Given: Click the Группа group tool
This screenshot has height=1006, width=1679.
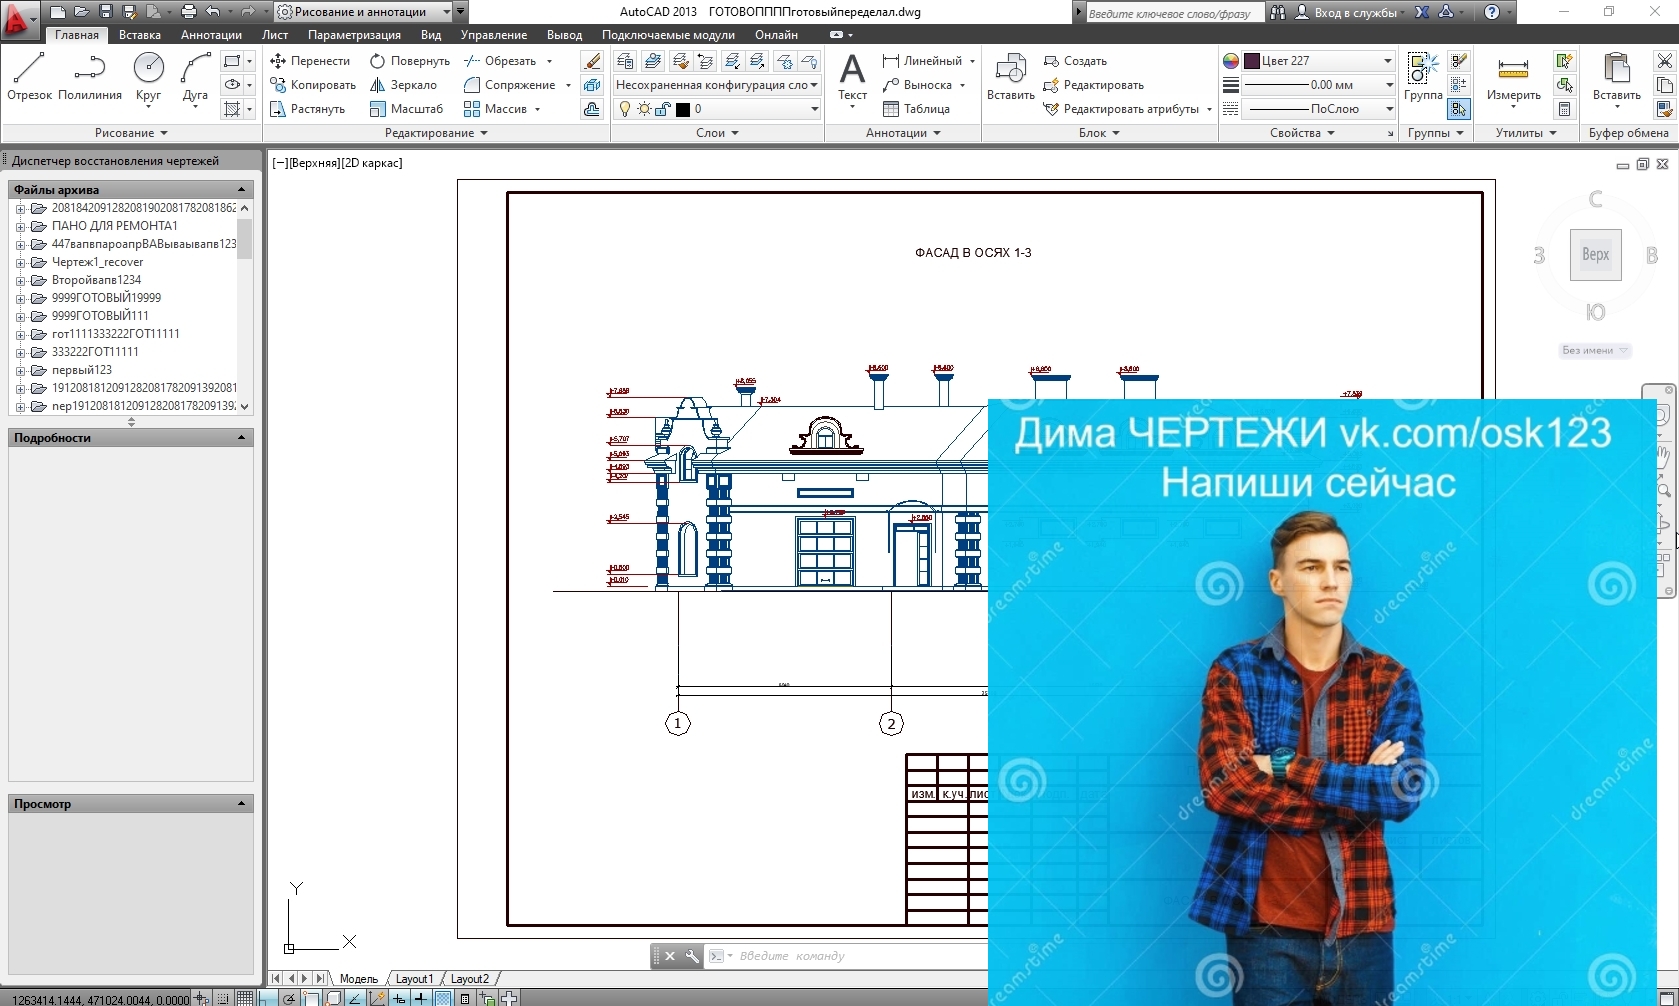Looking at the screenshot, I should (1423, 77).
